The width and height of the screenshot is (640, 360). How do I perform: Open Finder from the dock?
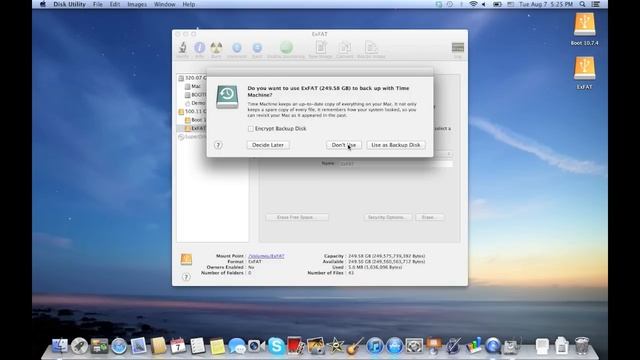[x=60, y=345]
